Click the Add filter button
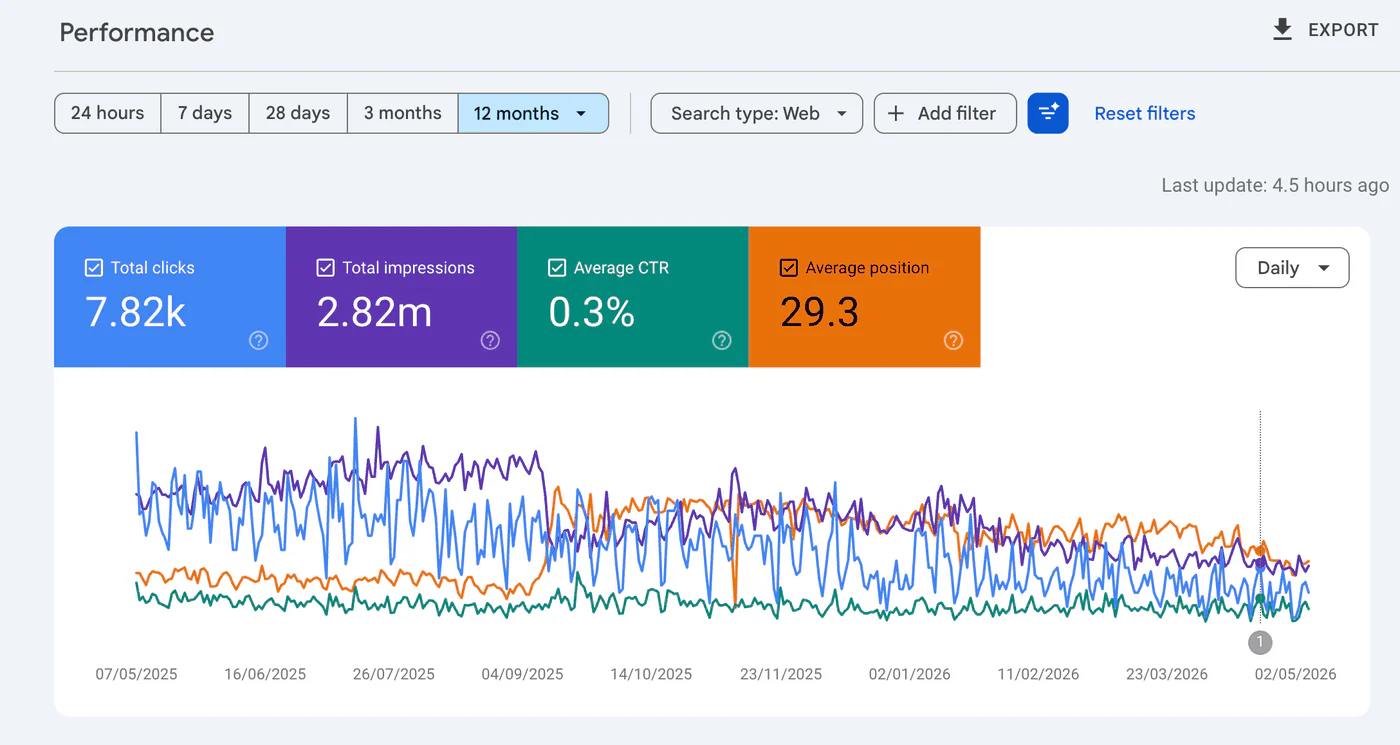1400x745 pixels. point(945,113)
